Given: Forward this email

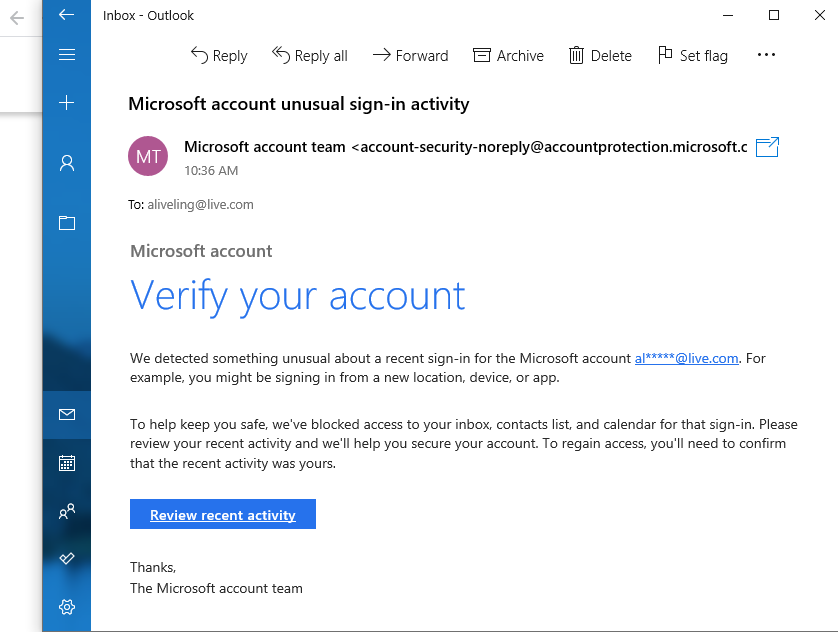Looking at the screenshot, I should [x=410, y=56].
